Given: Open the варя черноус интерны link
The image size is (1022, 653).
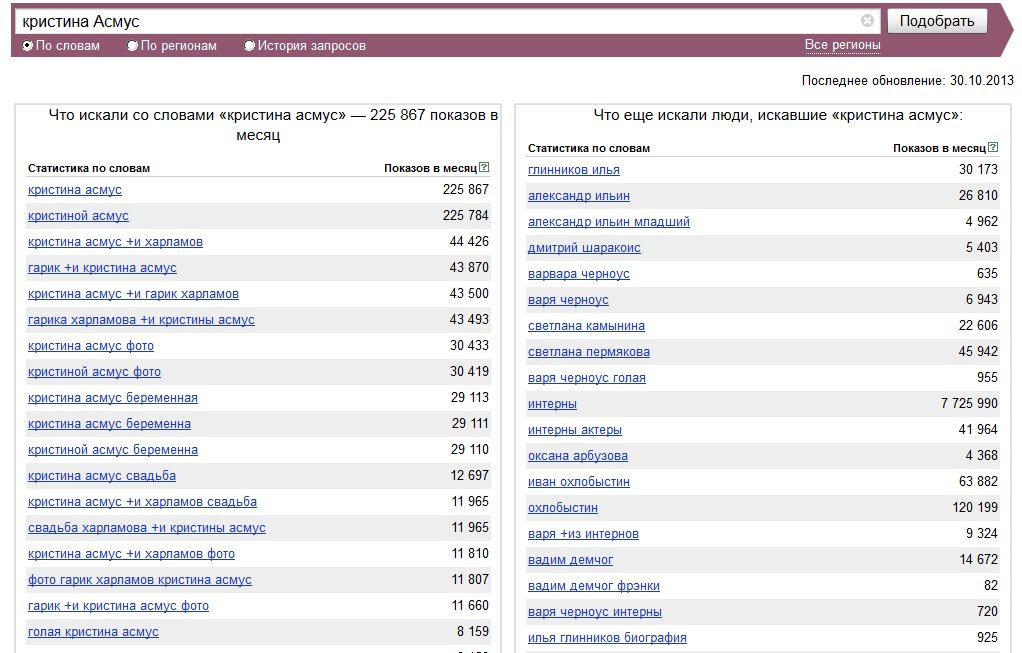Looking at the screenshot, I should (594, 612).
